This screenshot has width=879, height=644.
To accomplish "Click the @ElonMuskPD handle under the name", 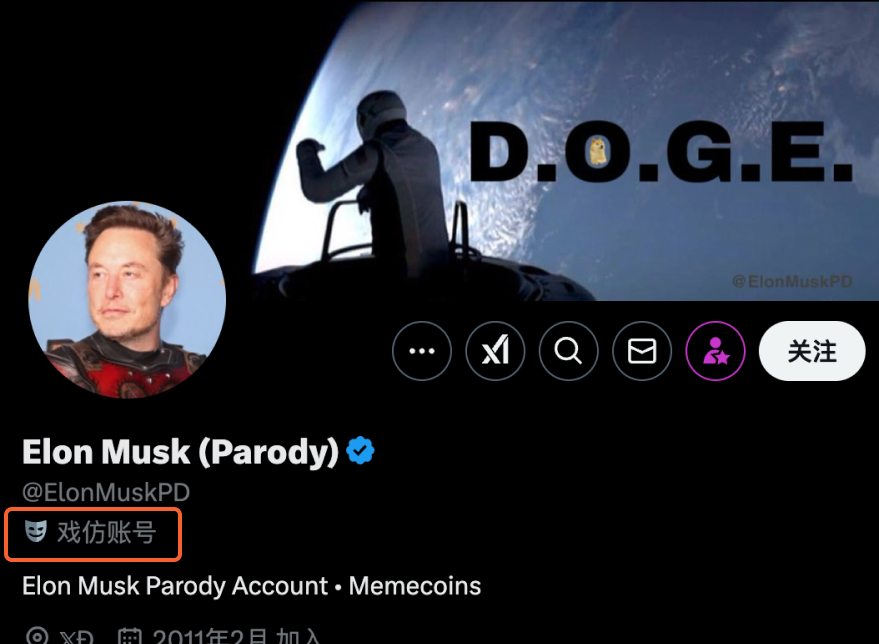I will [x=106, y=492].
